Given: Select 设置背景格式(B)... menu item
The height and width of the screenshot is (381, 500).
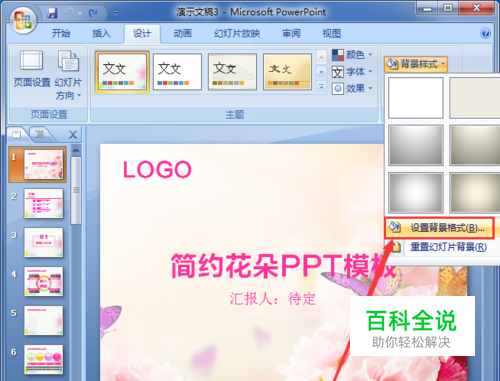Looking at the screenshot, I should (439, 228).
